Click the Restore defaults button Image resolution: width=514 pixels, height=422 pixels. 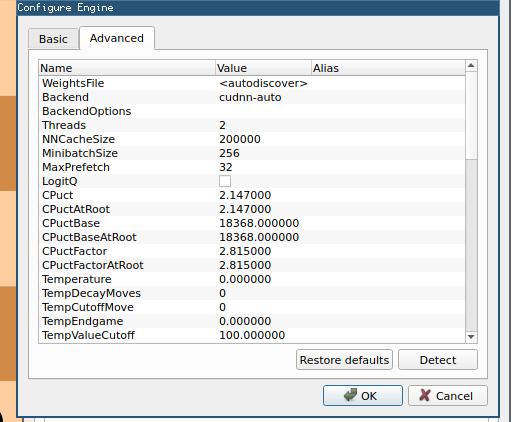pos(344,360)
